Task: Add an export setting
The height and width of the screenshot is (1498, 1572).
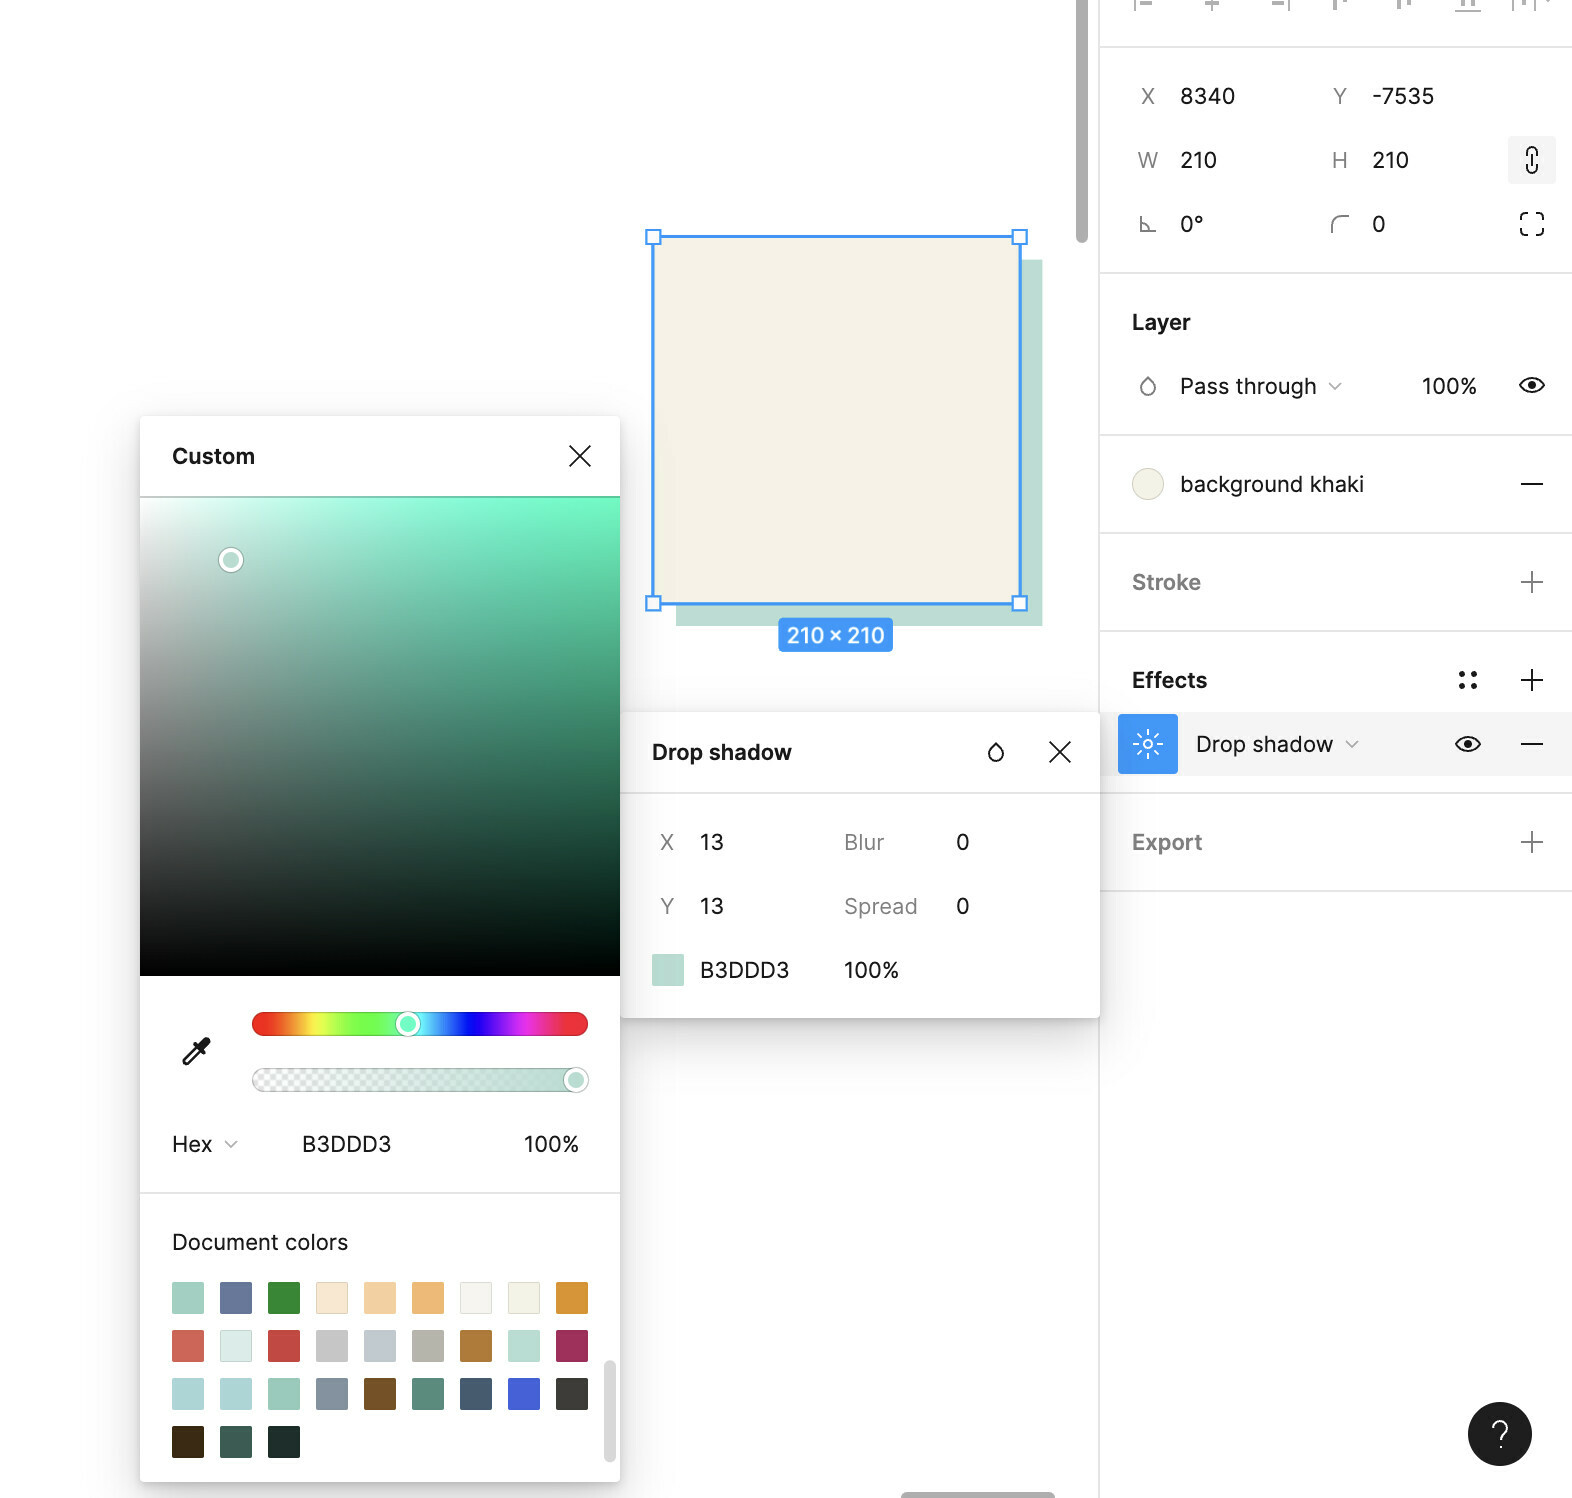Action: 1532,842
